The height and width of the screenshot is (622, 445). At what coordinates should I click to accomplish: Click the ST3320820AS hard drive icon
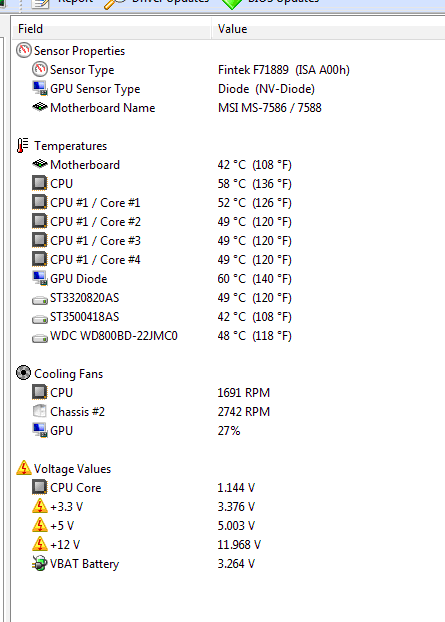[x=40, y=300]
